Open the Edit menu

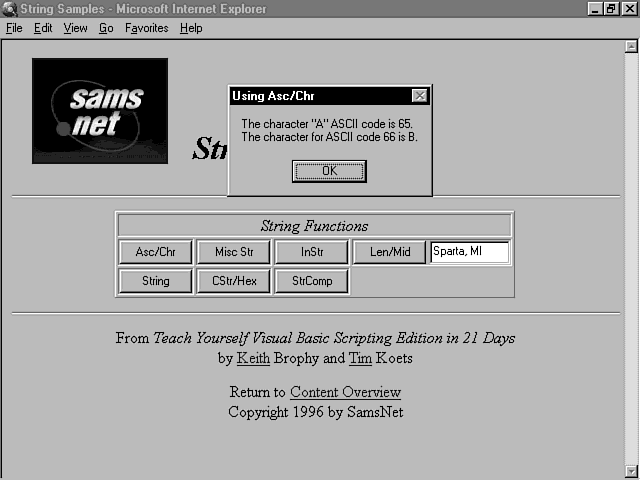coord(43,28)
